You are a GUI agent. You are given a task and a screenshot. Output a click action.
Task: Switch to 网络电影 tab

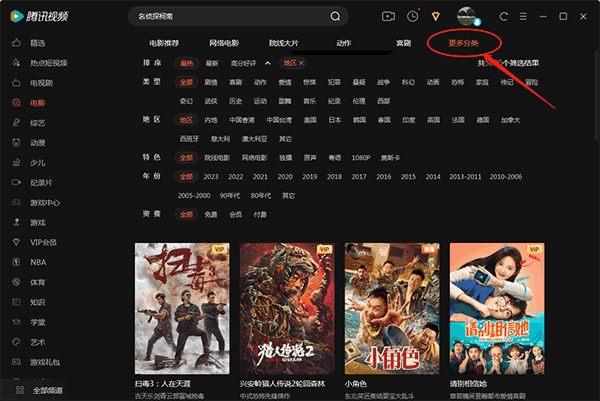224,43
